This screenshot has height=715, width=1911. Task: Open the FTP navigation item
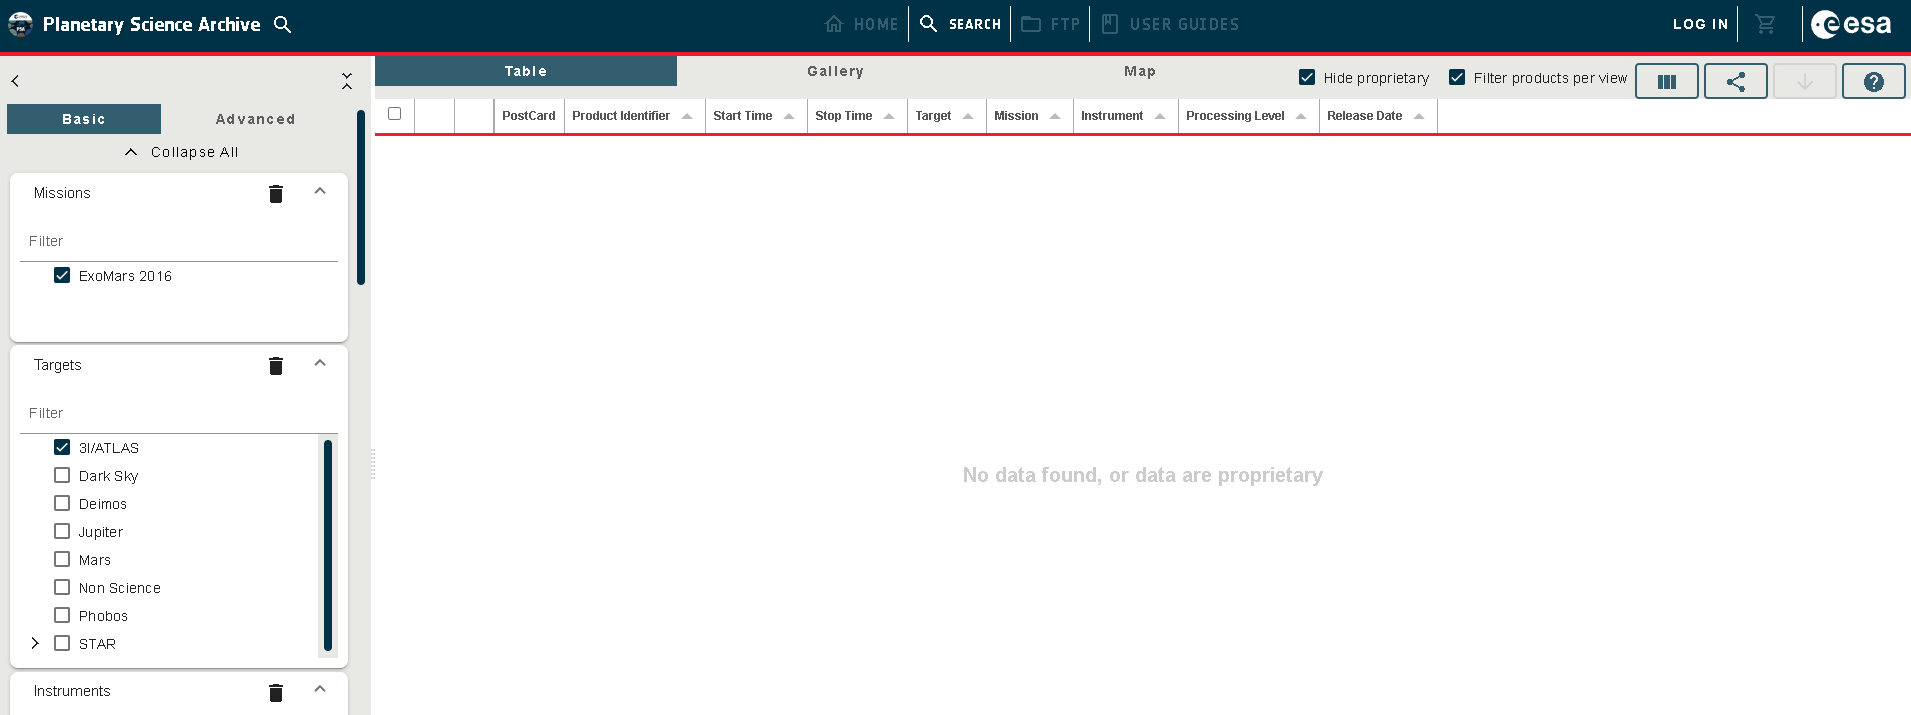(1051, 24)
